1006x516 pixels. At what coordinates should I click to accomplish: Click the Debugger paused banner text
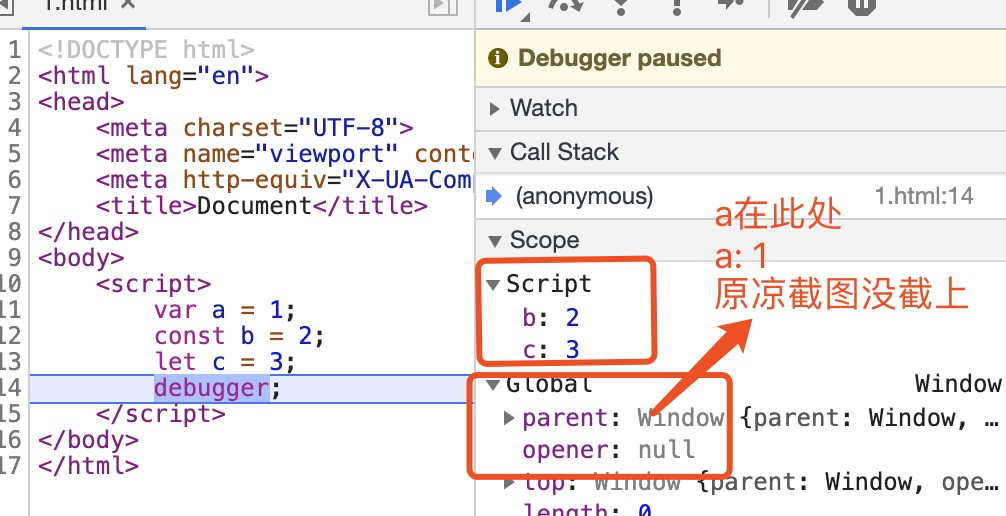[620, 58]
